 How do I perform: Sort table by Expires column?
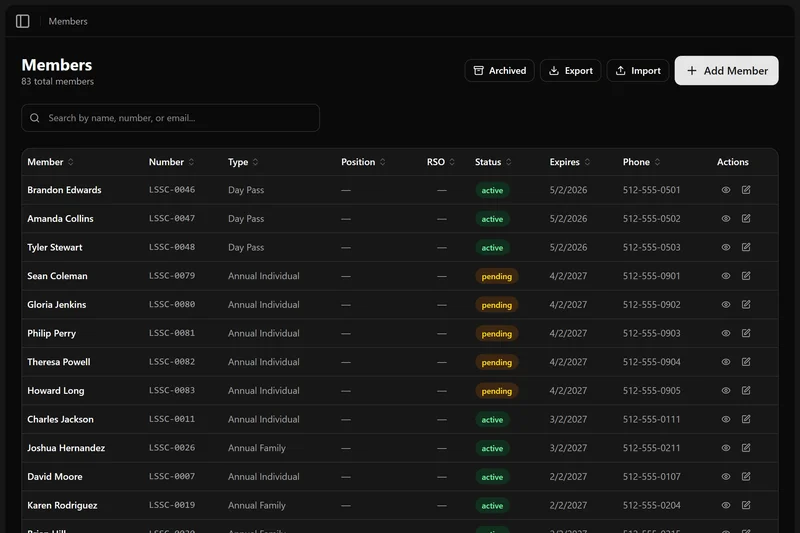(x=570, y=162)
